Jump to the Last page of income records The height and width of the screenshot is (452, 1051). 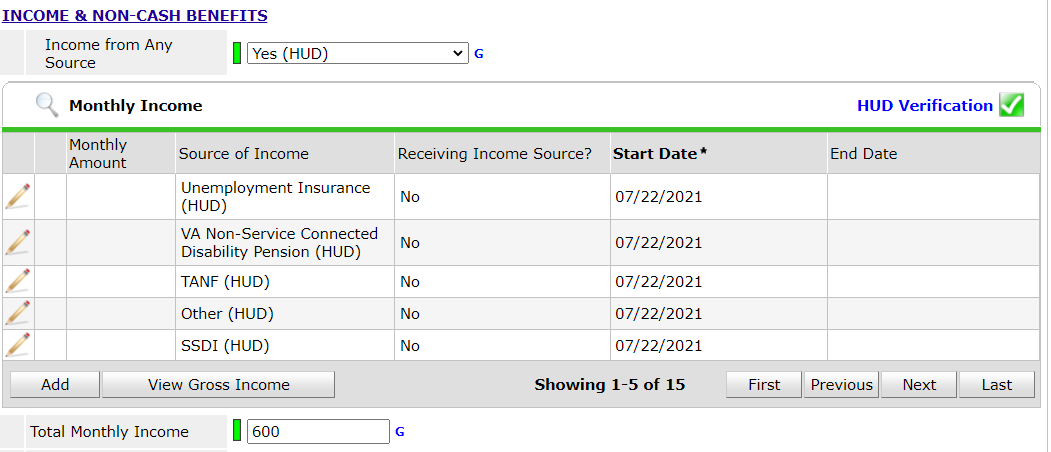click(x=996, y=385)
